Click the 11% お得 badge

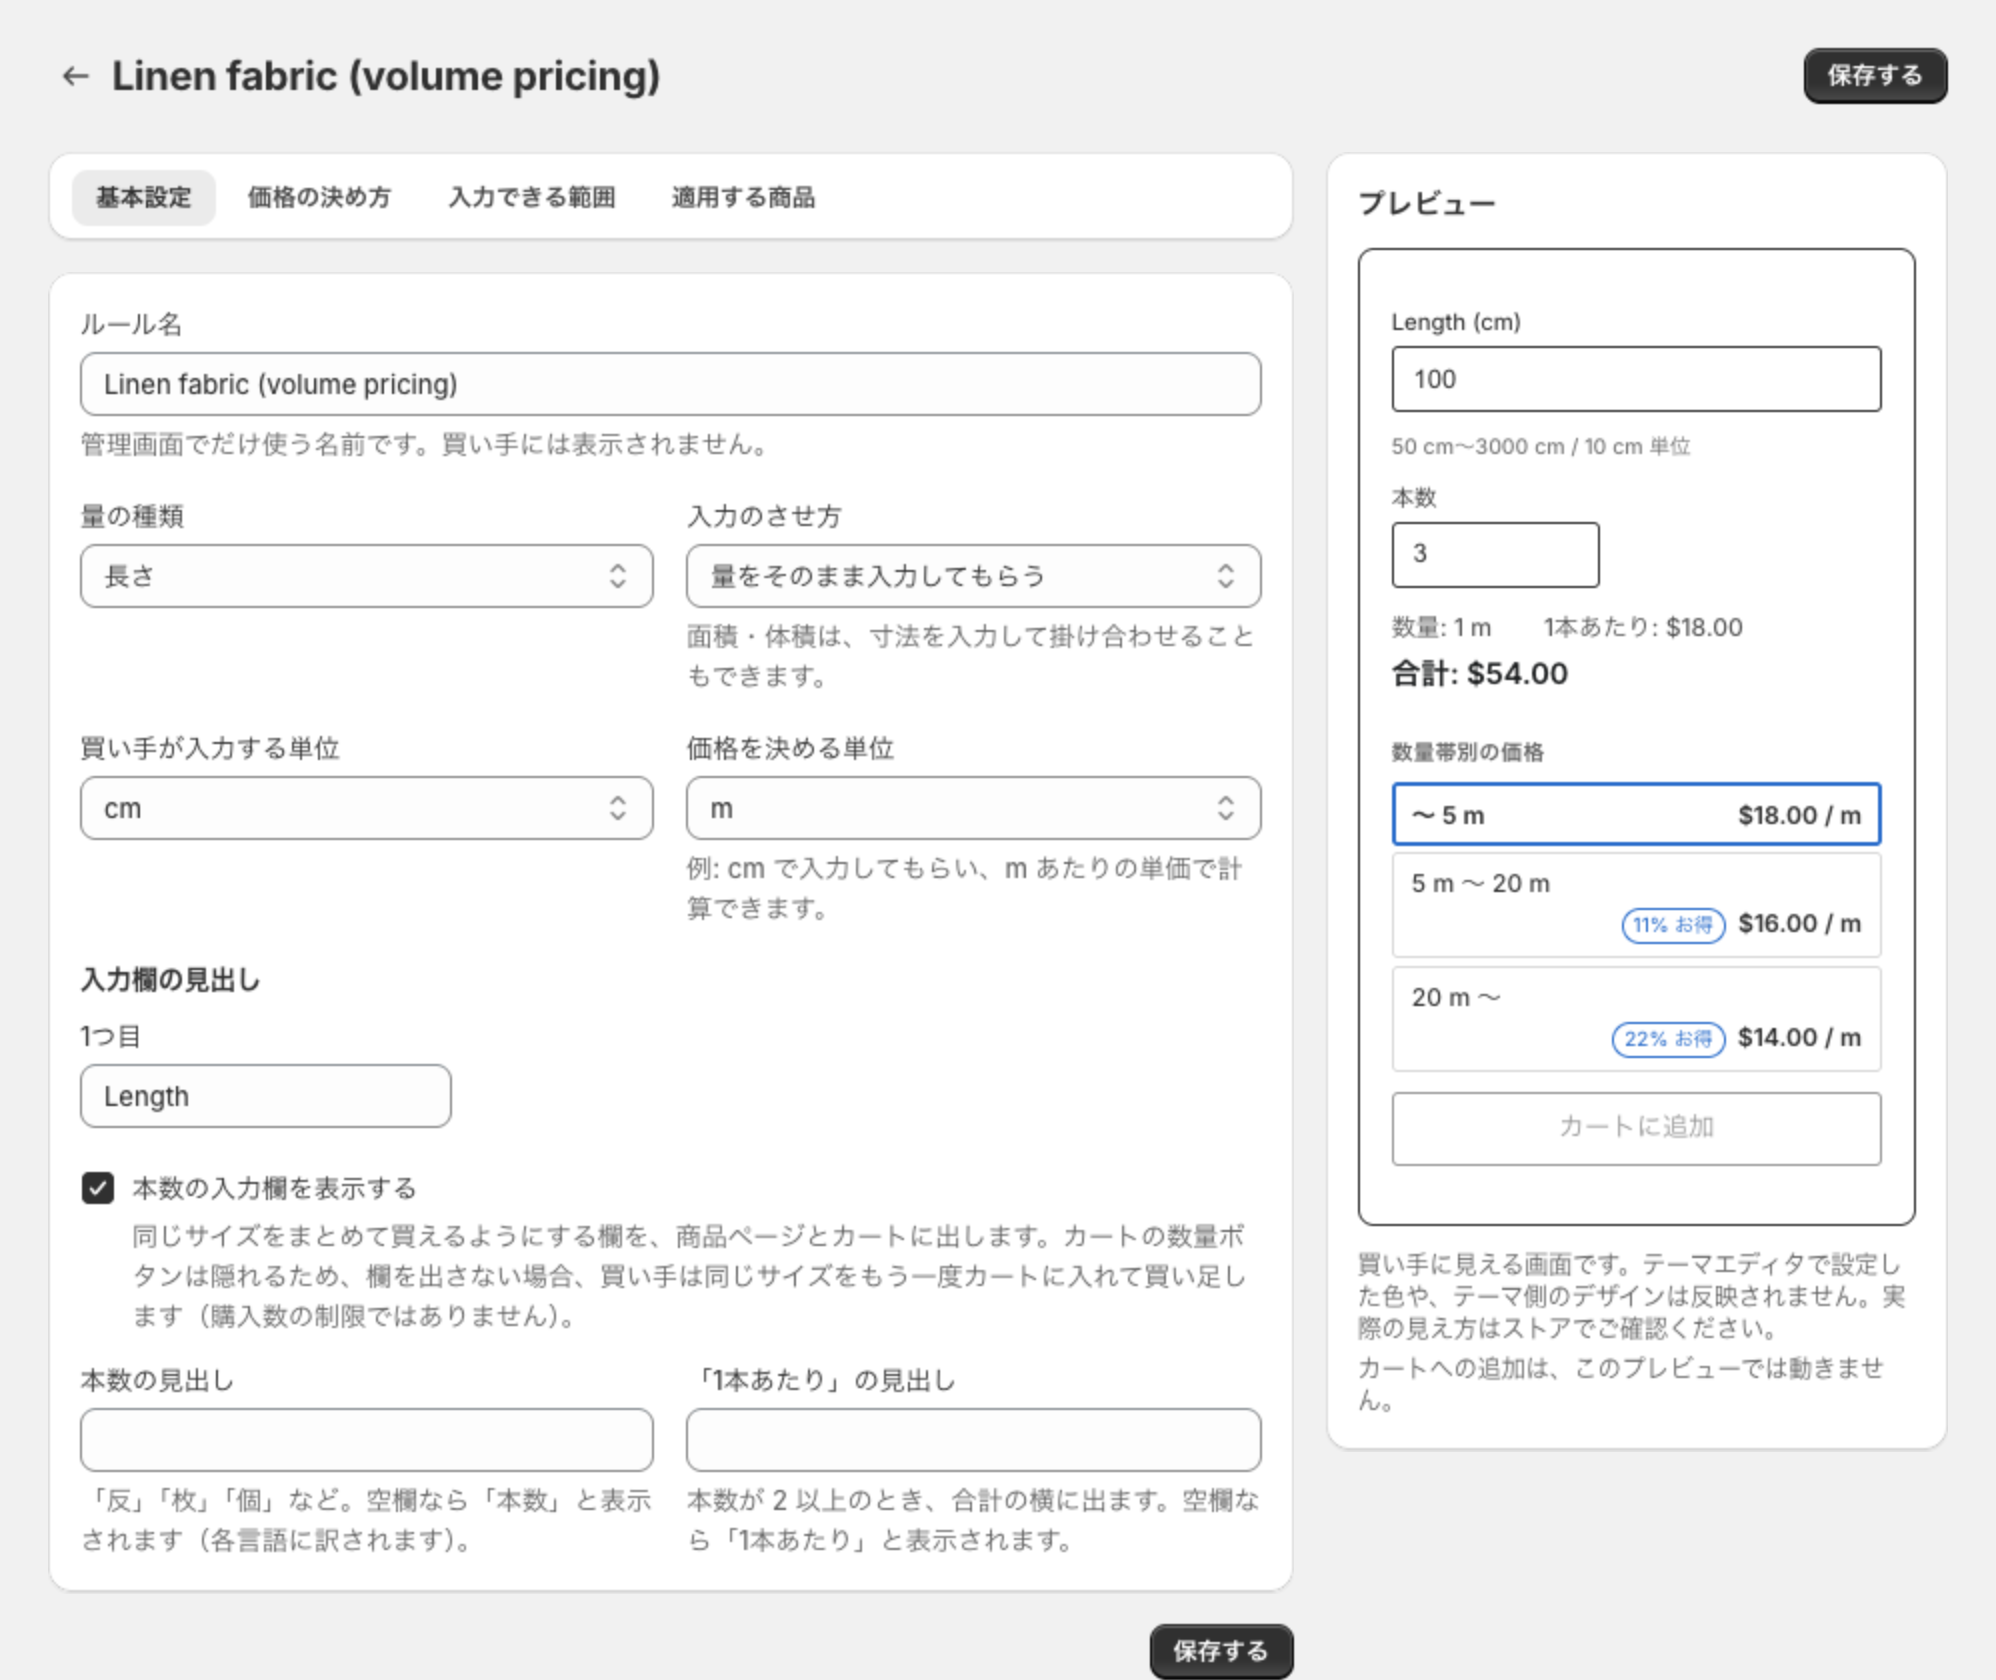(x=1673, y=925)
